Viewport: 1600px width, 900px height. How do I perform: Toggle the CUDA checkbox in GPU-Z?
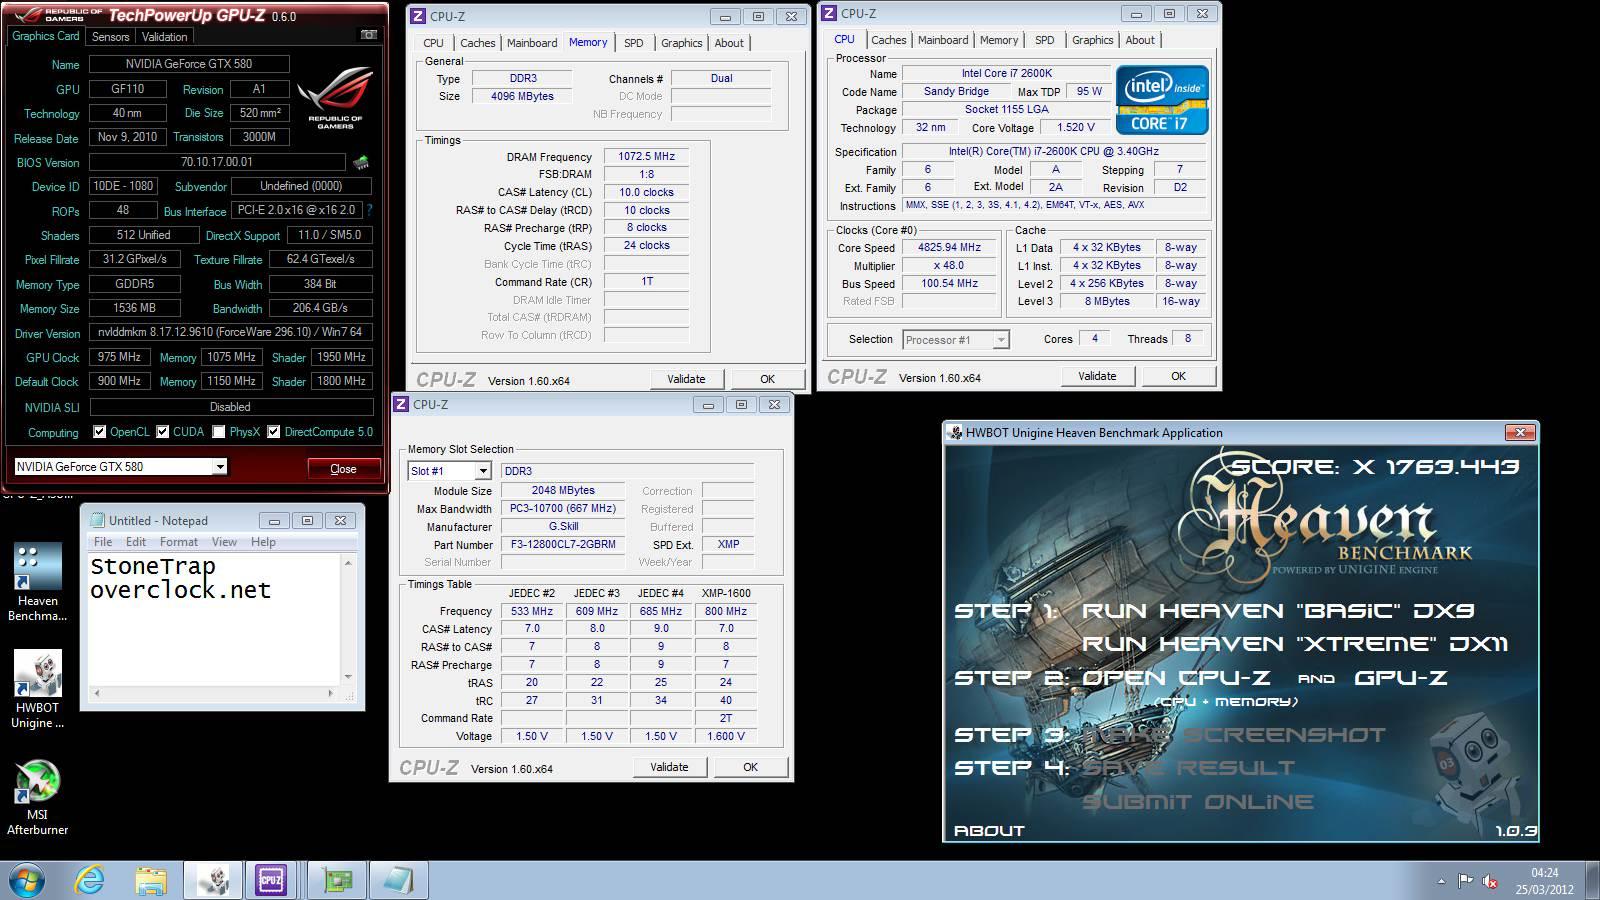click(163, 432)
